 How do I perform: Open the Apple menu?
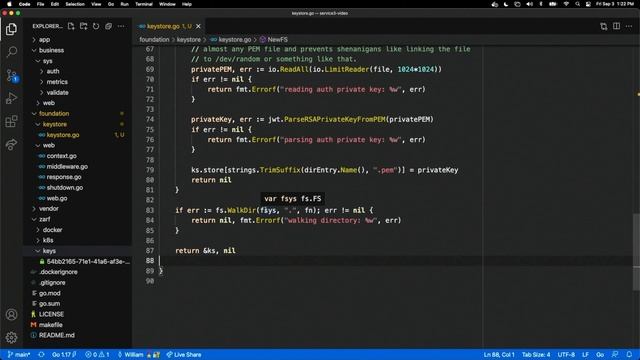tap(9, 4)
